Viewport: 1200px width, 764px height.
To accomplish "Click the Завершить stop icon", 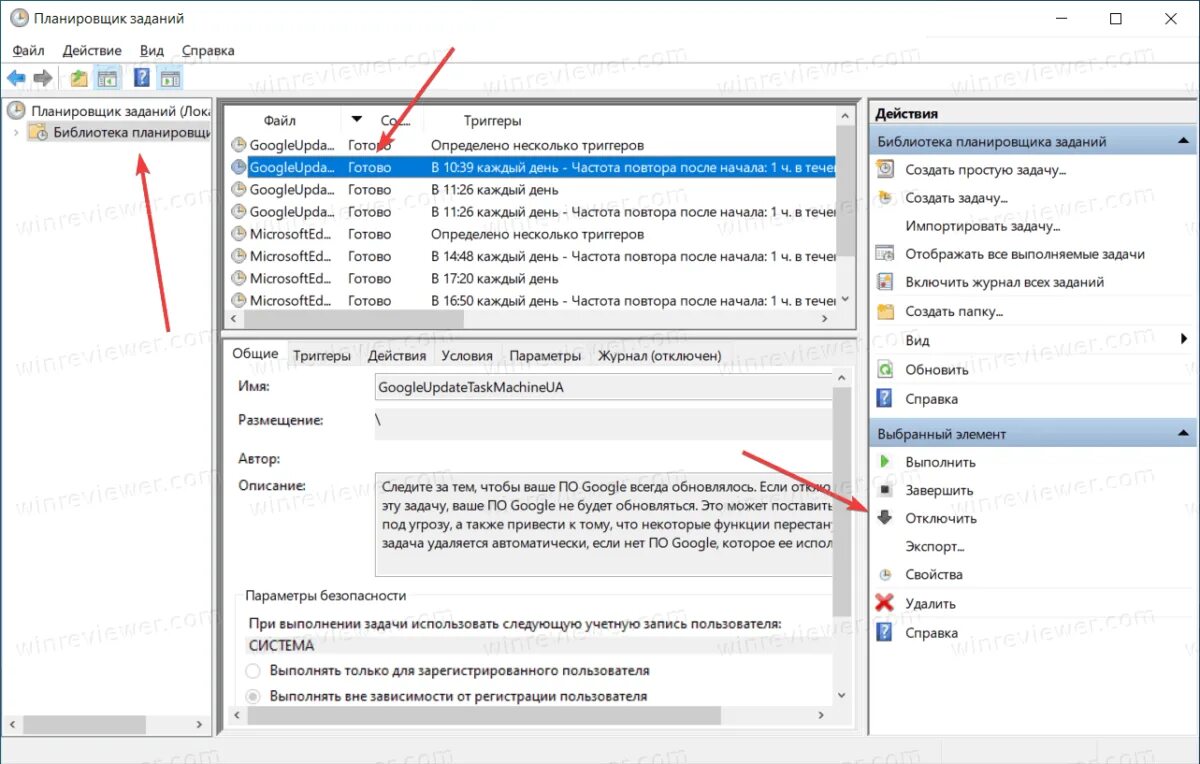I will pos(885,490).
